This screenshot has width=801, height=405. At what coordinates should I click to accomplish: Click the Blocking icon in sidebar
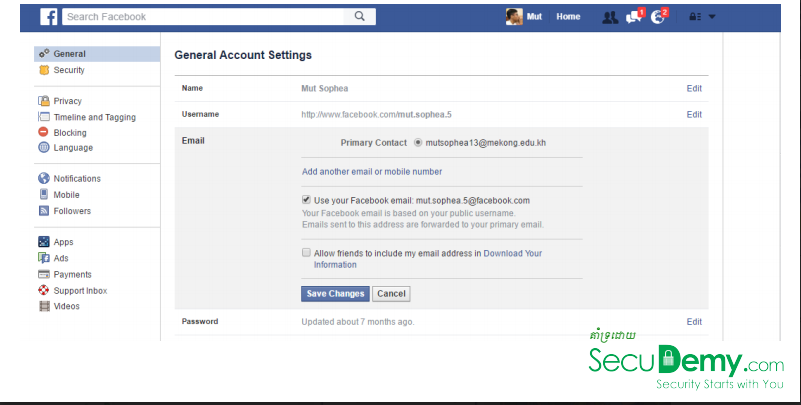(44, 132)
